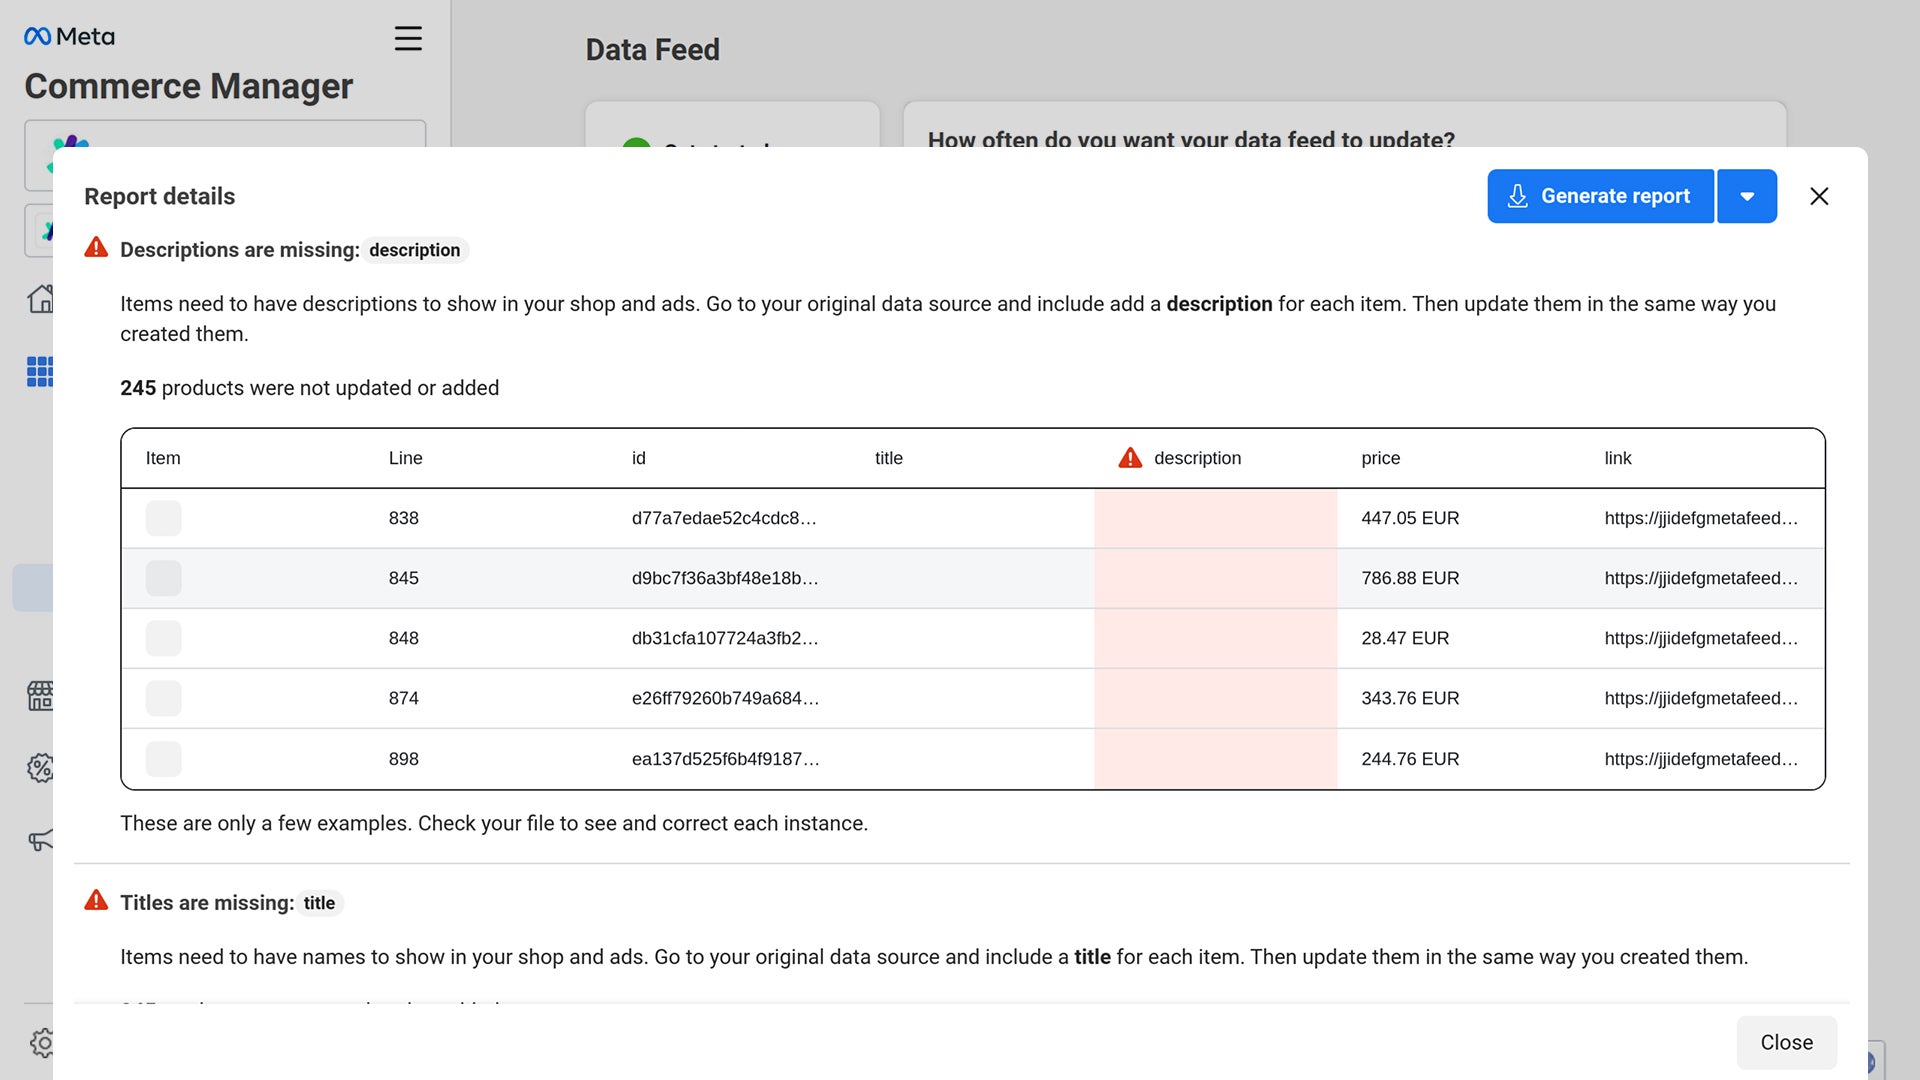
Task: Click the link in the line 874 row
Action: pyautogui.click(x=1701, y=698)
